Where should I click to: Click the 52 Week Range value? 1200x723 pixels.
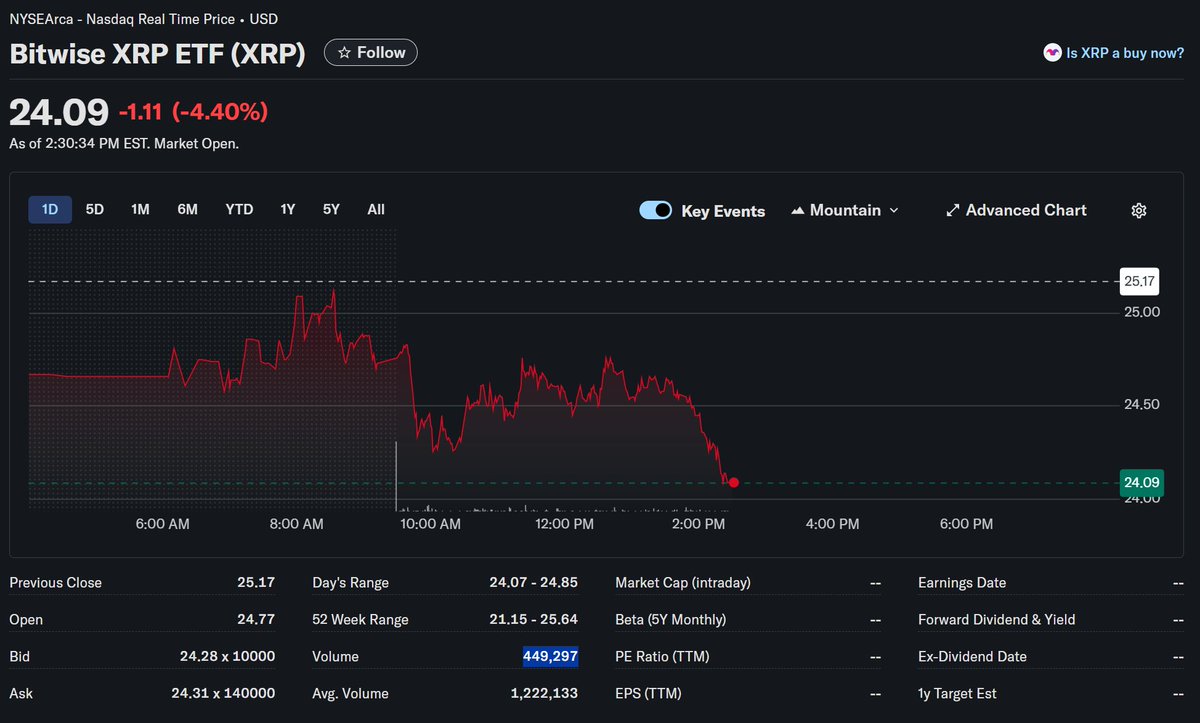click(534, 620)
